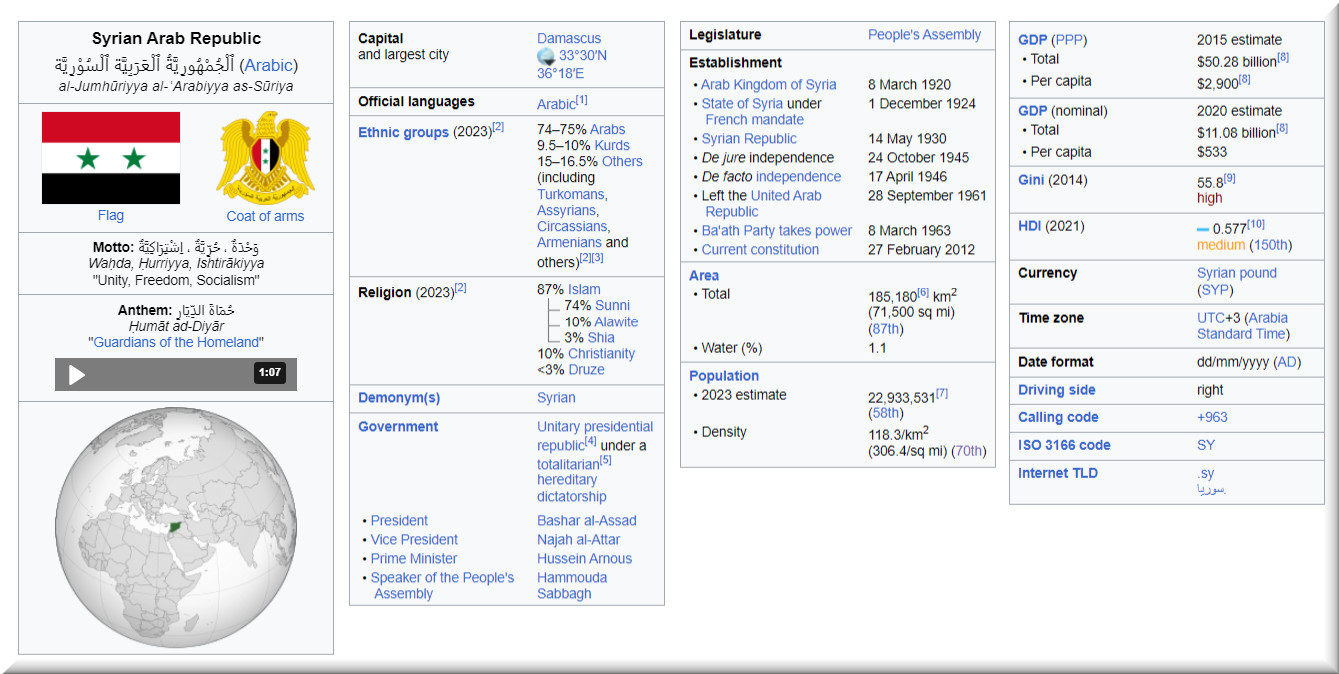Screen dimensions: 1339x674
Task: Click the Kurds ethnic group link
Action: (x=612, y=145)
